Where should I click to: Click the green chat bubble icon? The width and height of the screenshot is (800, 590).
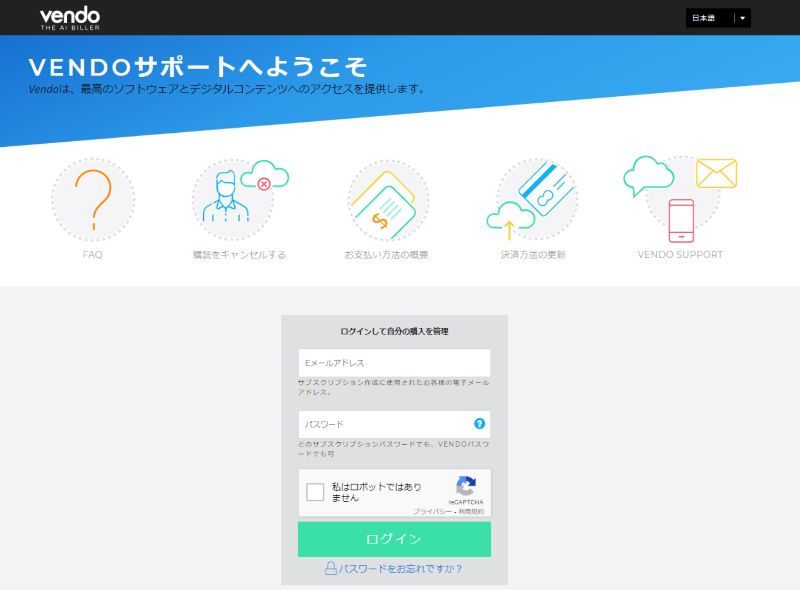pos(648,176)
